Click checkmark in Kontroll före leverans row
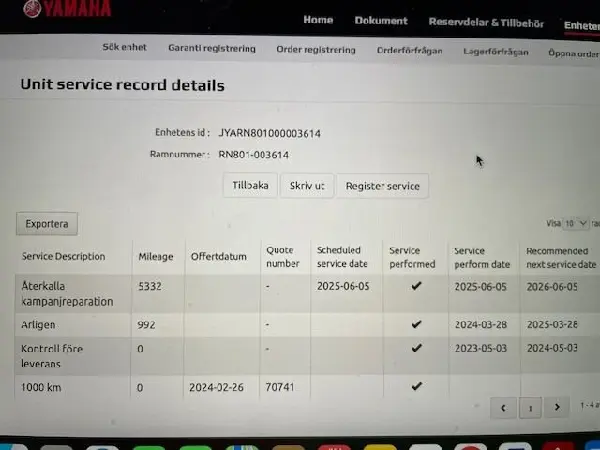The image size is (600, 450). tap(416, 350)
